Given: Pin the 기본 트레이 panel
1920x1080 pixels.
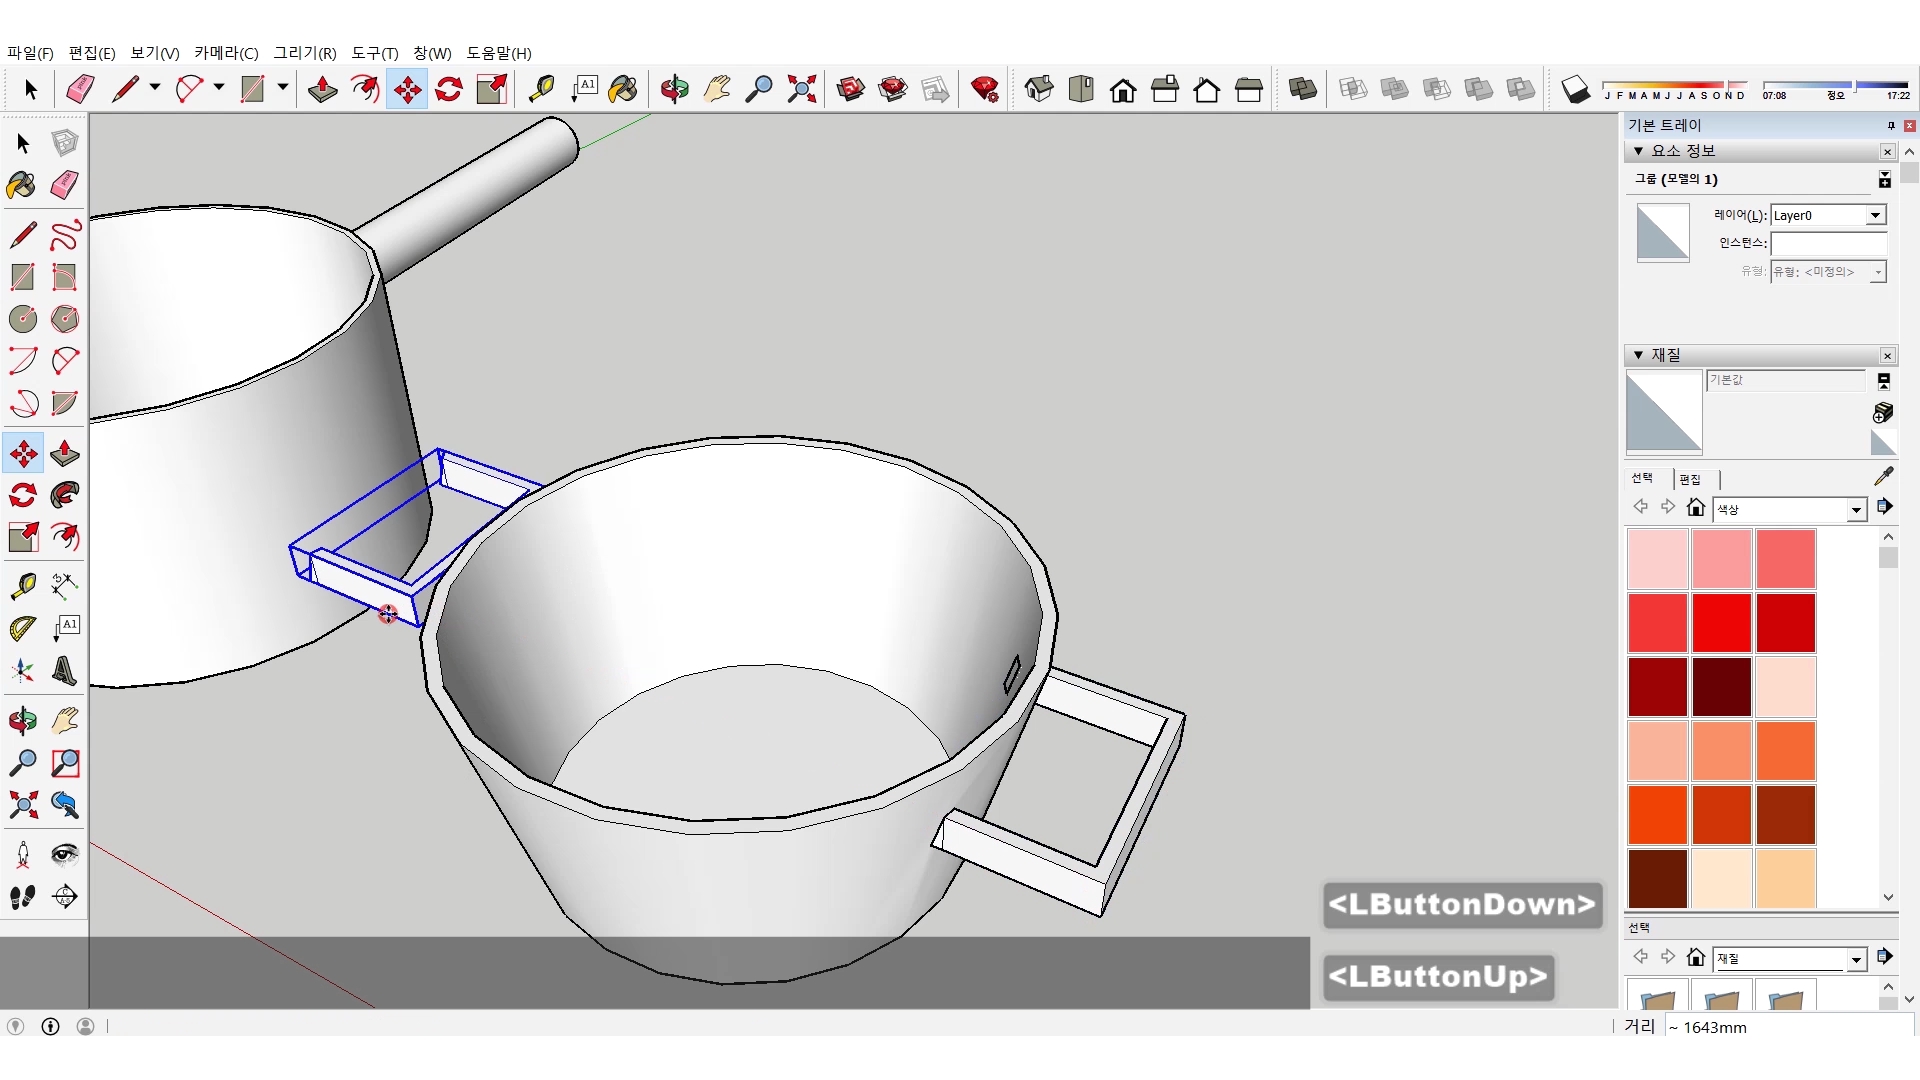Looking at the screenshot, I should coord(1890,125).
